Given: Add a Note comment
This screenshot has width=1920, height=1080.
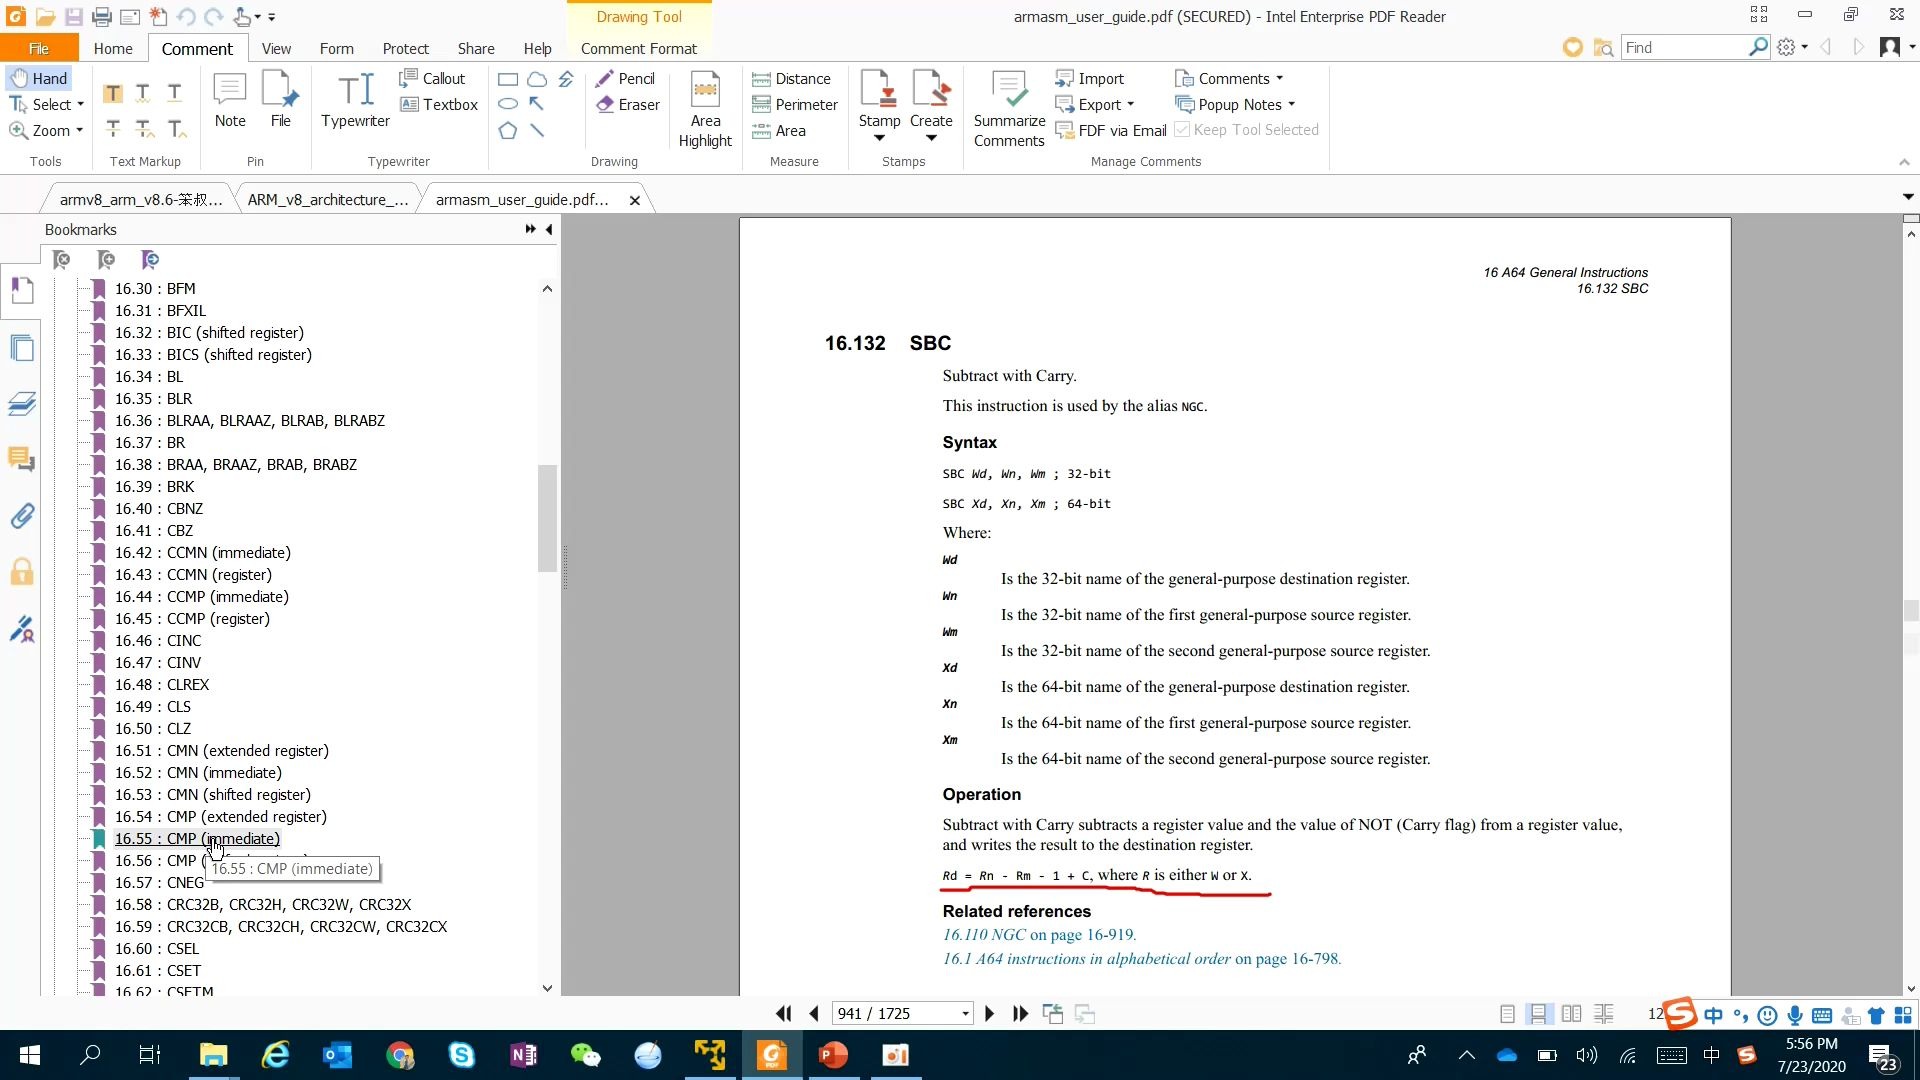Looking at the screenshot, I should 230,101.
